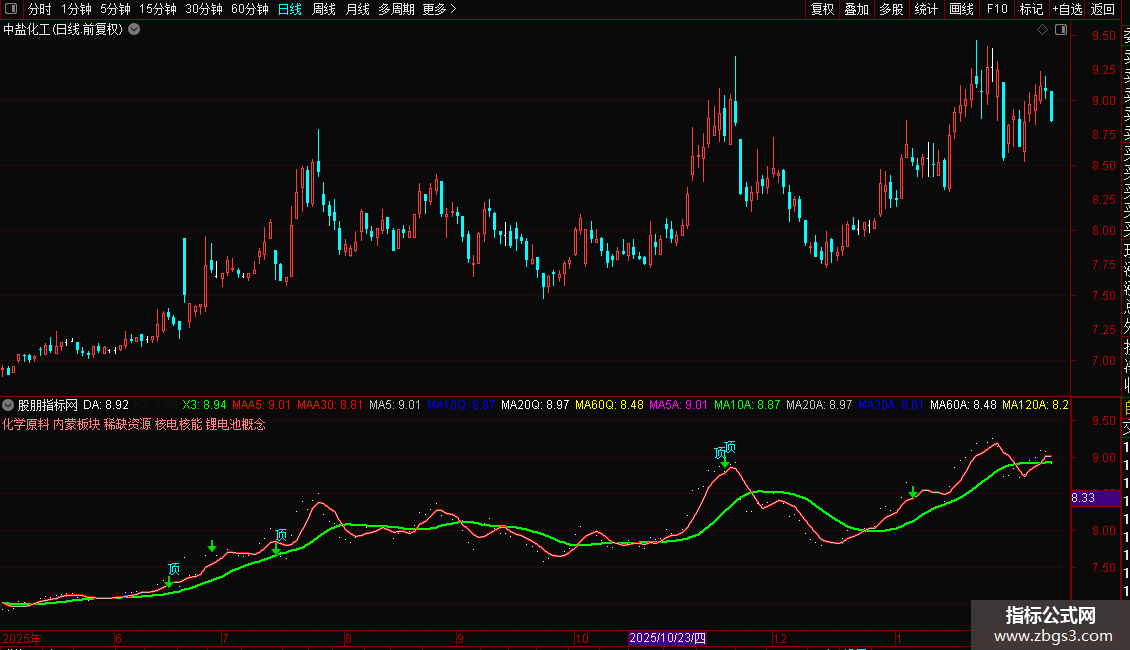Select the 5分钟 period
The height and width of the screenshot is (650, 1130).
click(x=115, y=9)
